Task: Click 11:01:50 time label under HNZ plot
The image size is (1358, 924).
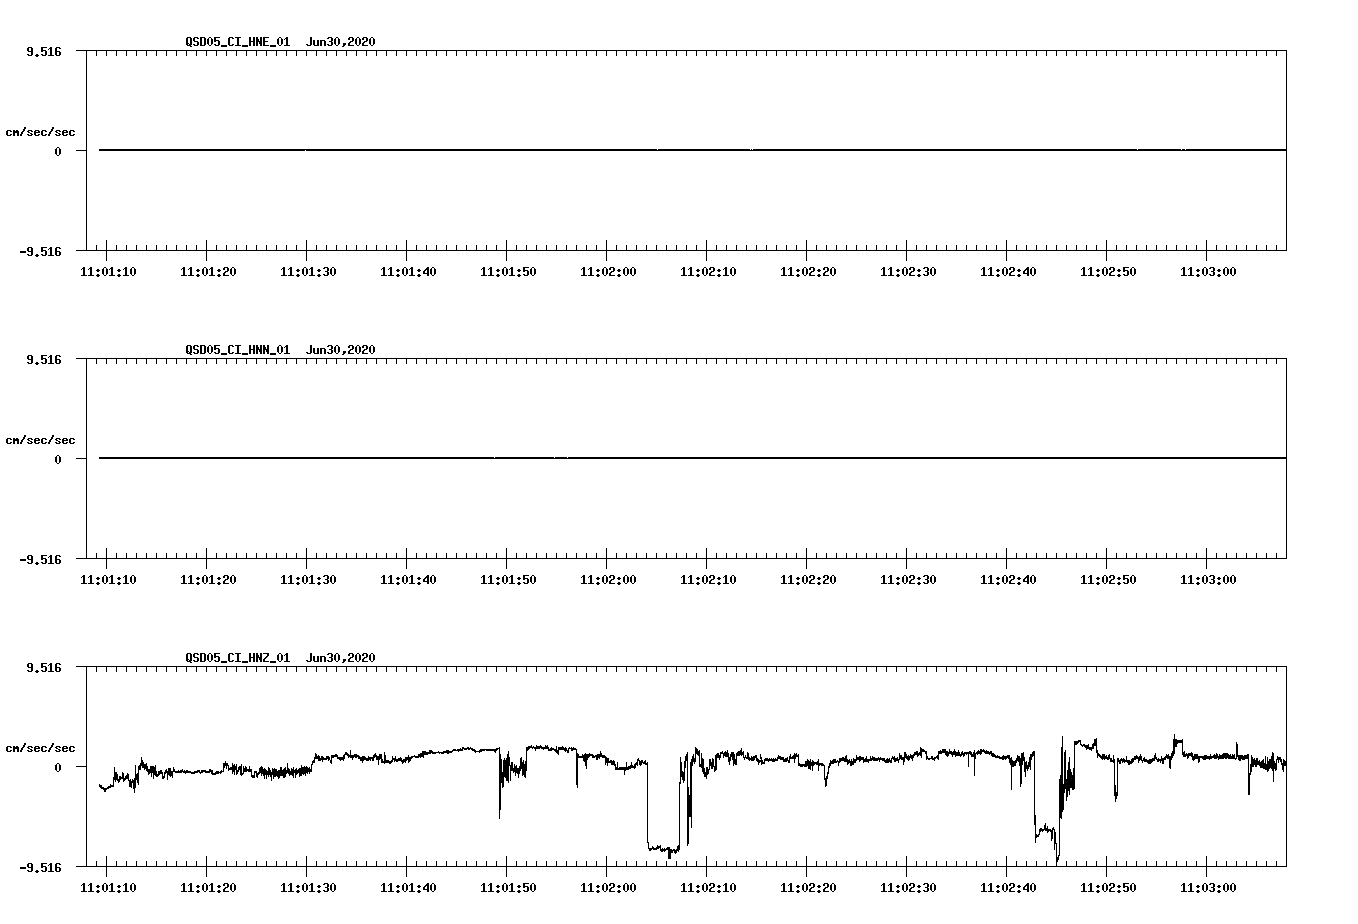Action: pos(508,888)
